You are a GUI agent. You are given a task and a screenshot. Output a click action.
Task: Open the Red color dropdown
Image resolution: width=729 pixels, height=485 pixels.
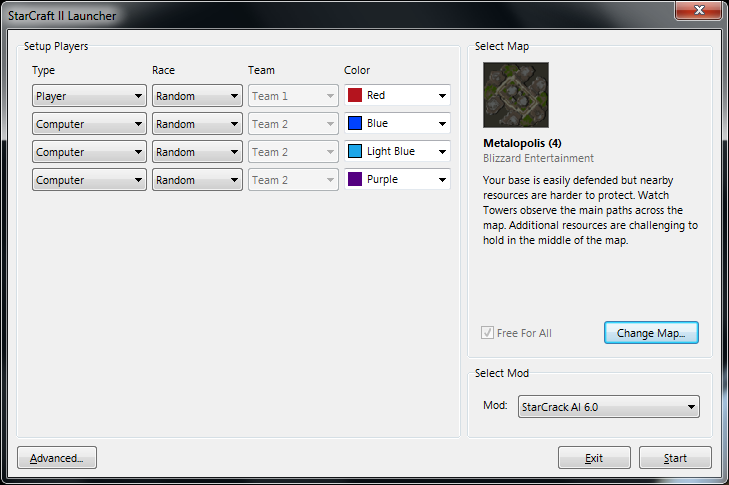[397, 96]
